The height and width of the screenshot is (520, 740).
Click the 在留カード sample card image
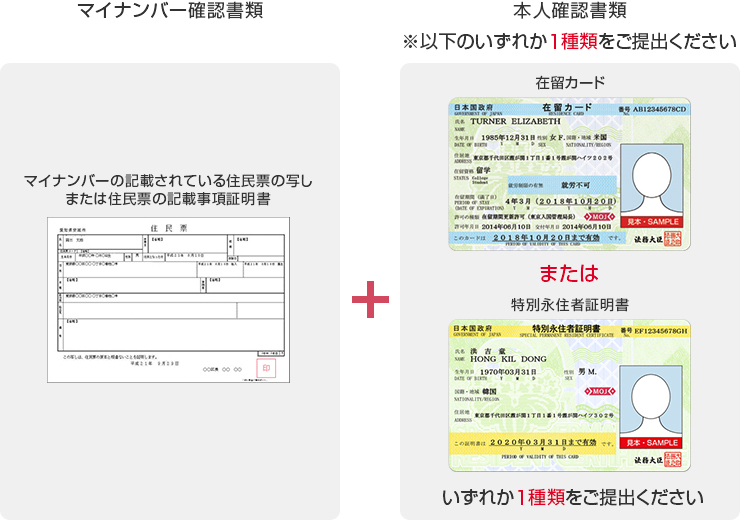pyautogui.click(x=569, y=174)
